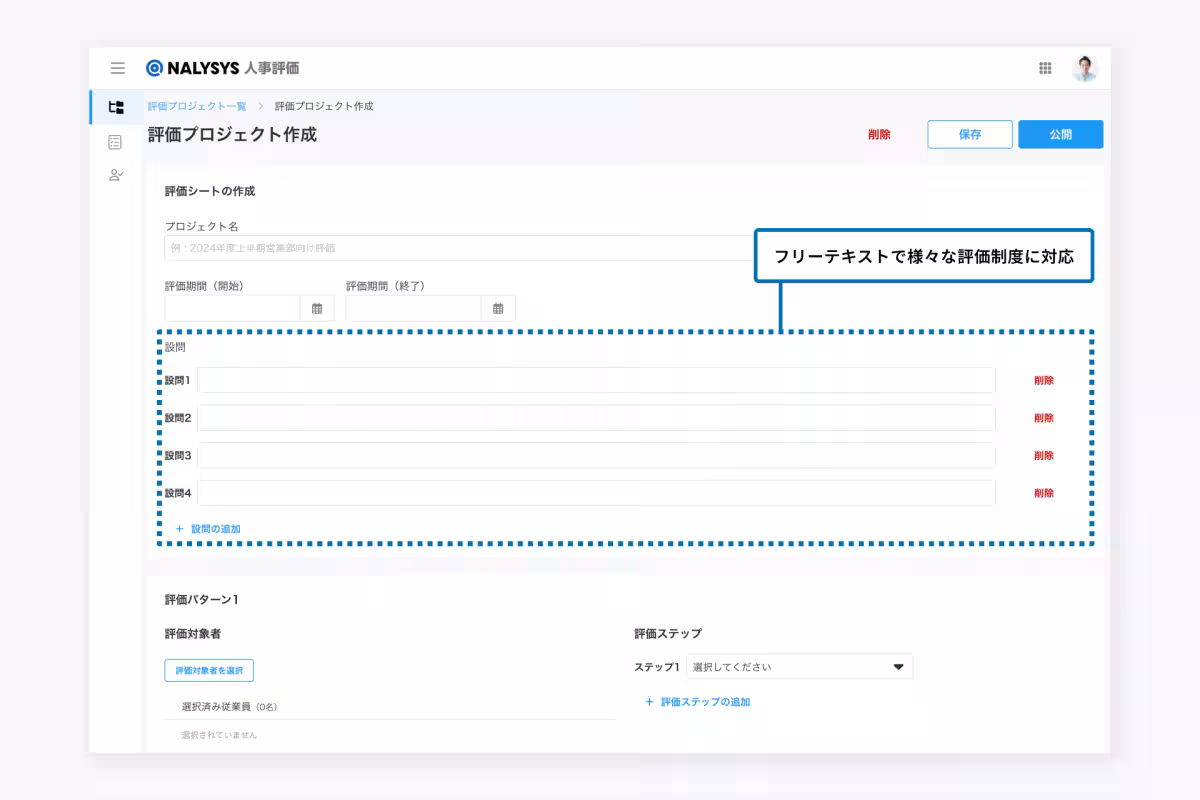Open the hamburger navigation menu
This screenshot has height=800, width=1200.
click(118, 68)
